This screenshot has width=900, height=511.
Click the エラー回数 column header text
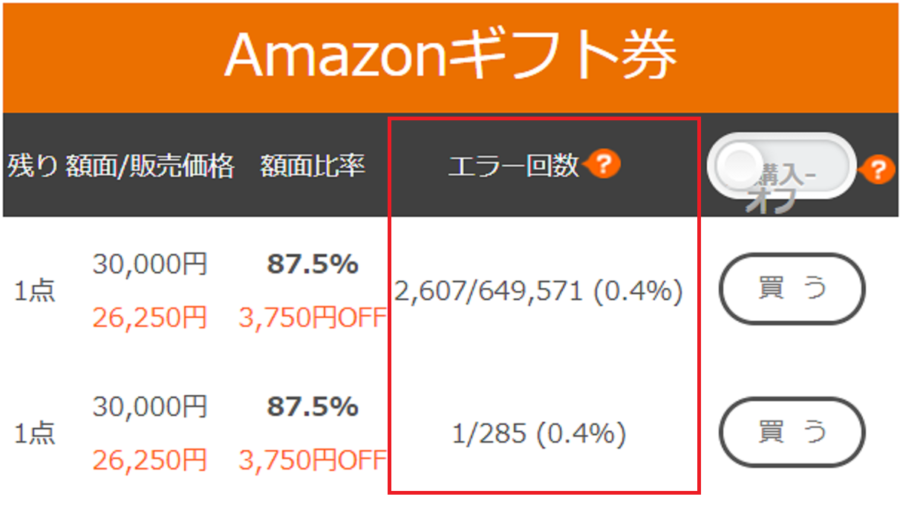(x=514, y=166)
